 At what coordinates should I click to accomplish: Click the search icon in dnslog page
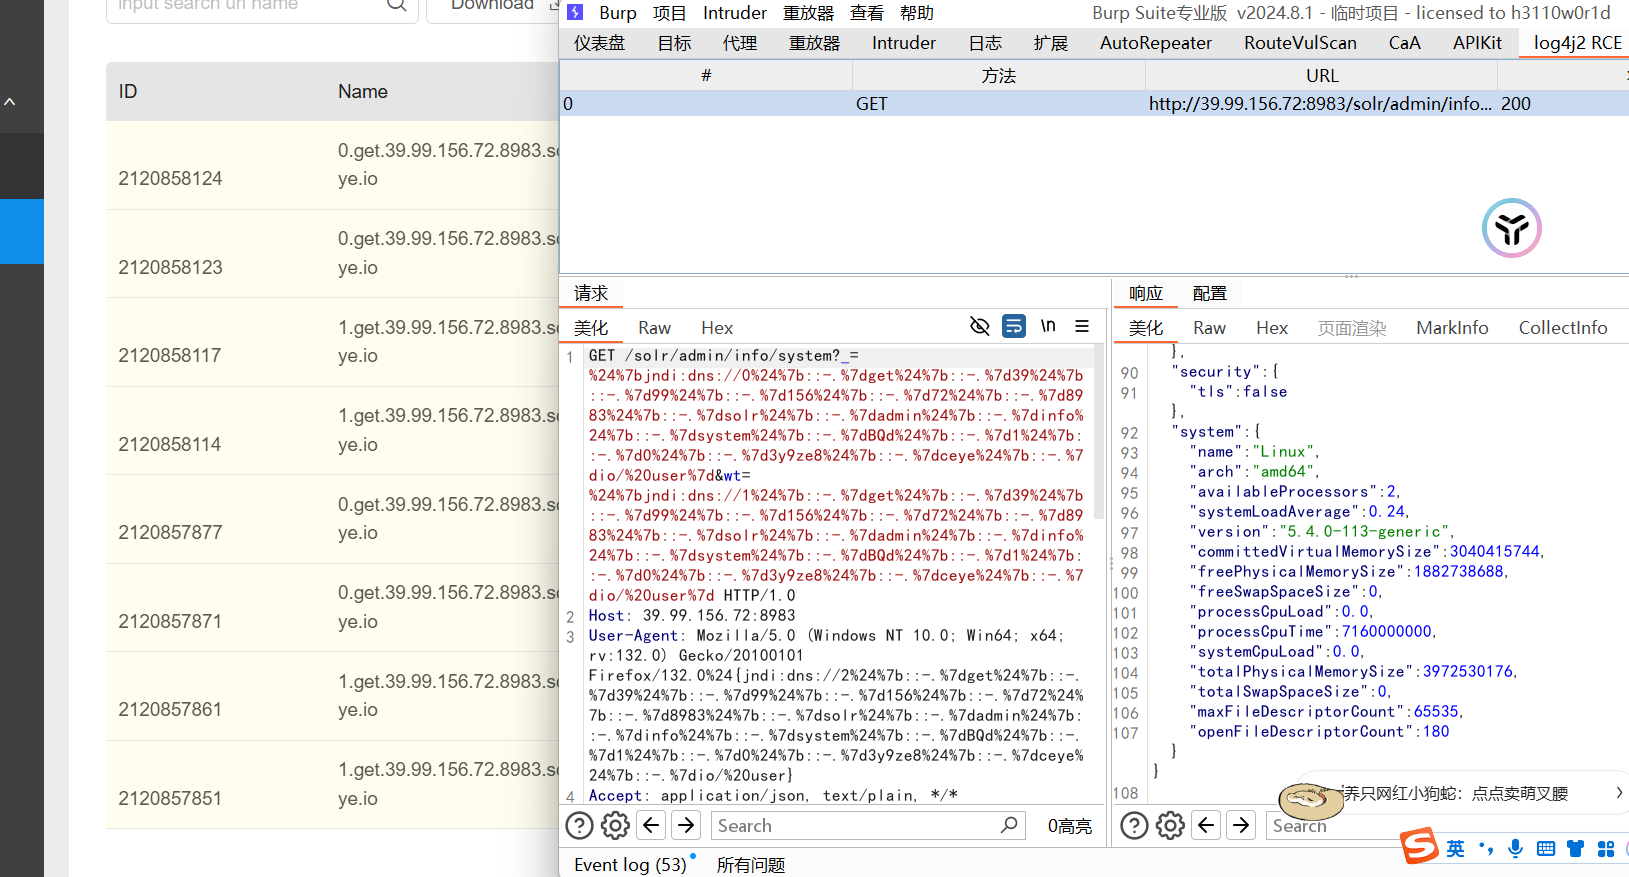(396, 5)
